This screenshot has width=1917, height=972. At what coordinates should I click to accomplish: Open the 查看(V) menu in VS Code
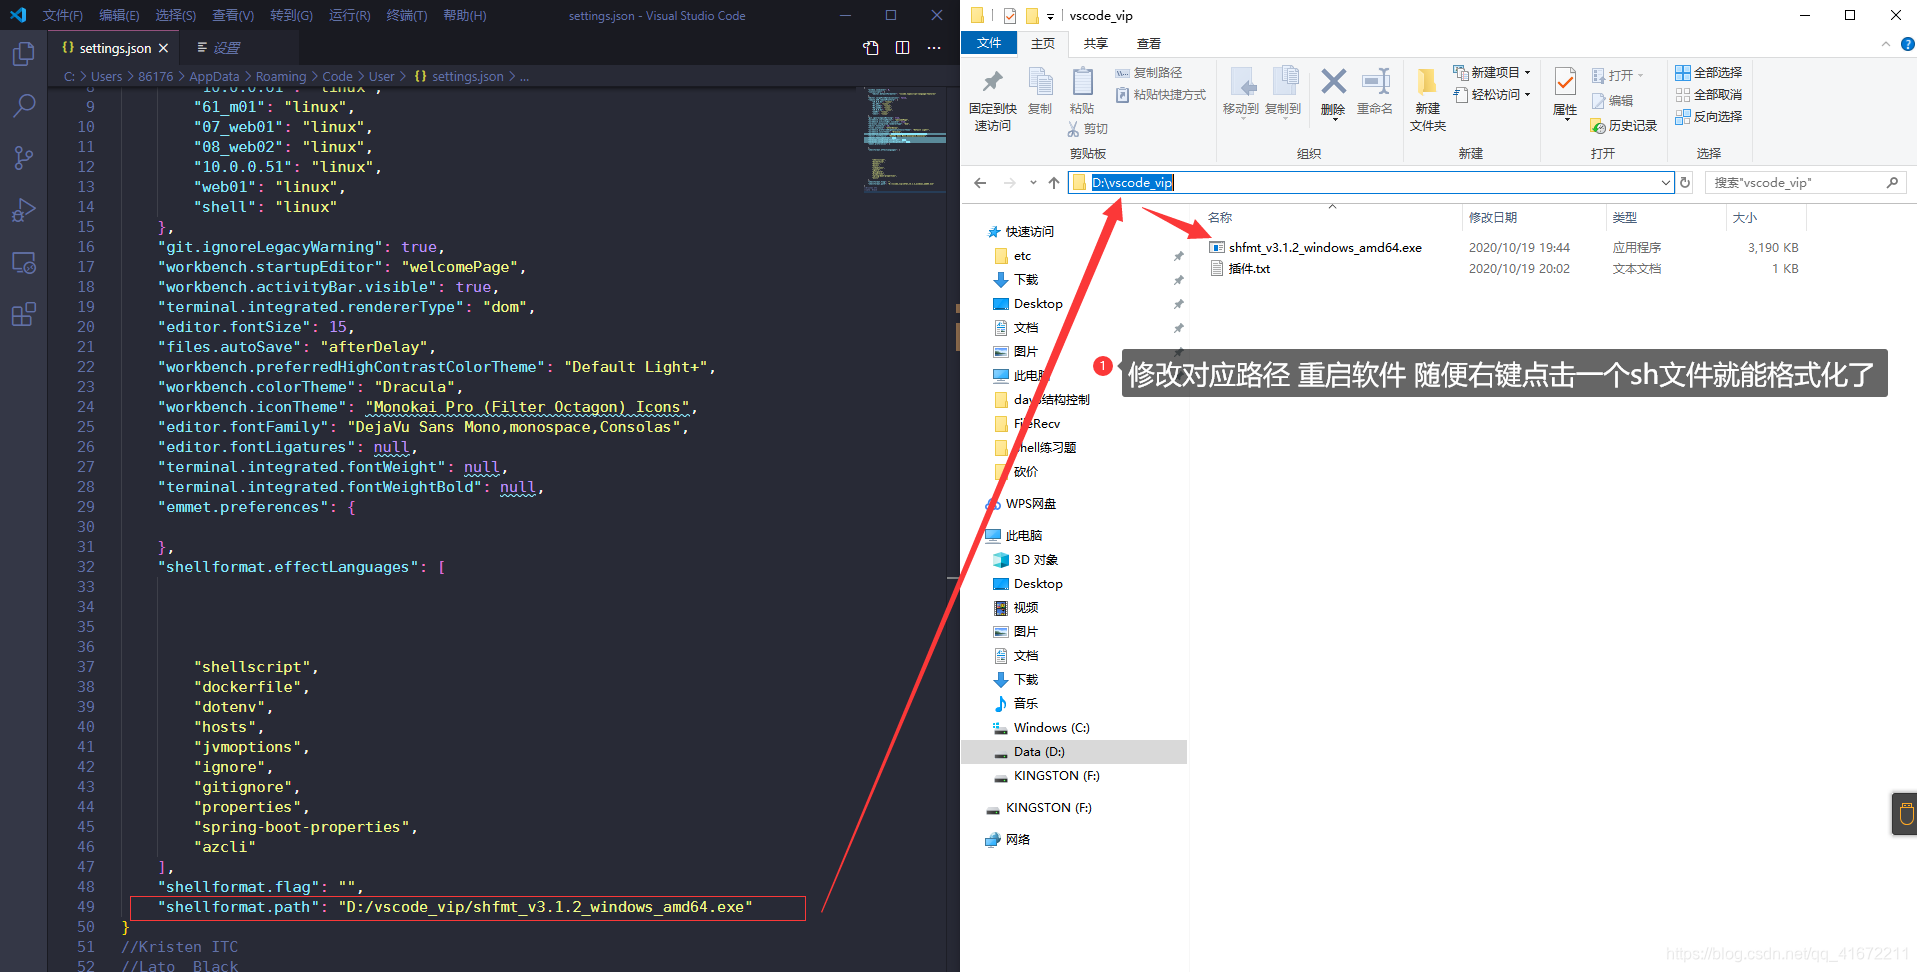point(233,15)
